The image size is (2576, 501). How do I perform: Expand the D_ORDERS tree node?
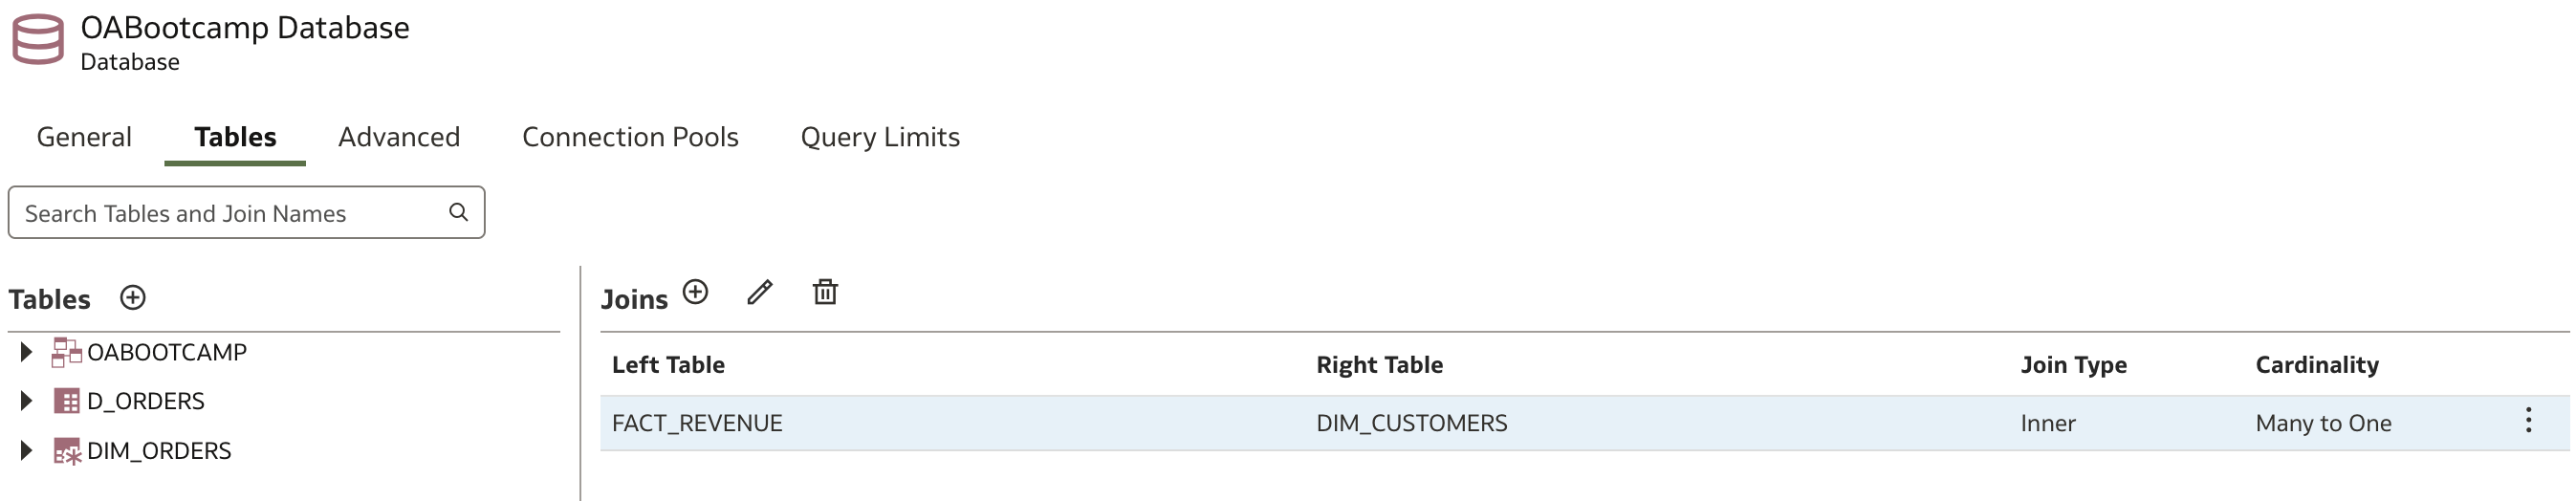(x=26, y=401)
